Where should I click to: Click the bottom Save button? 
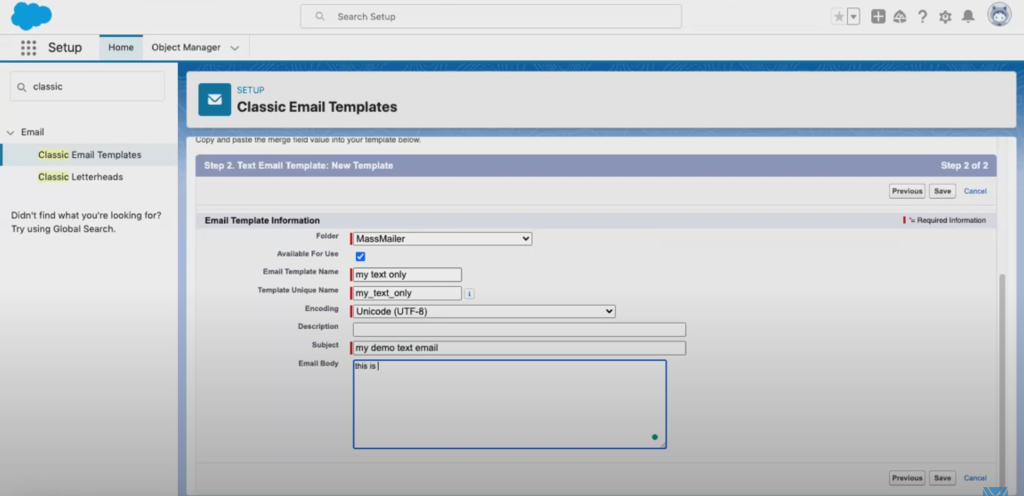pos(942,478)
